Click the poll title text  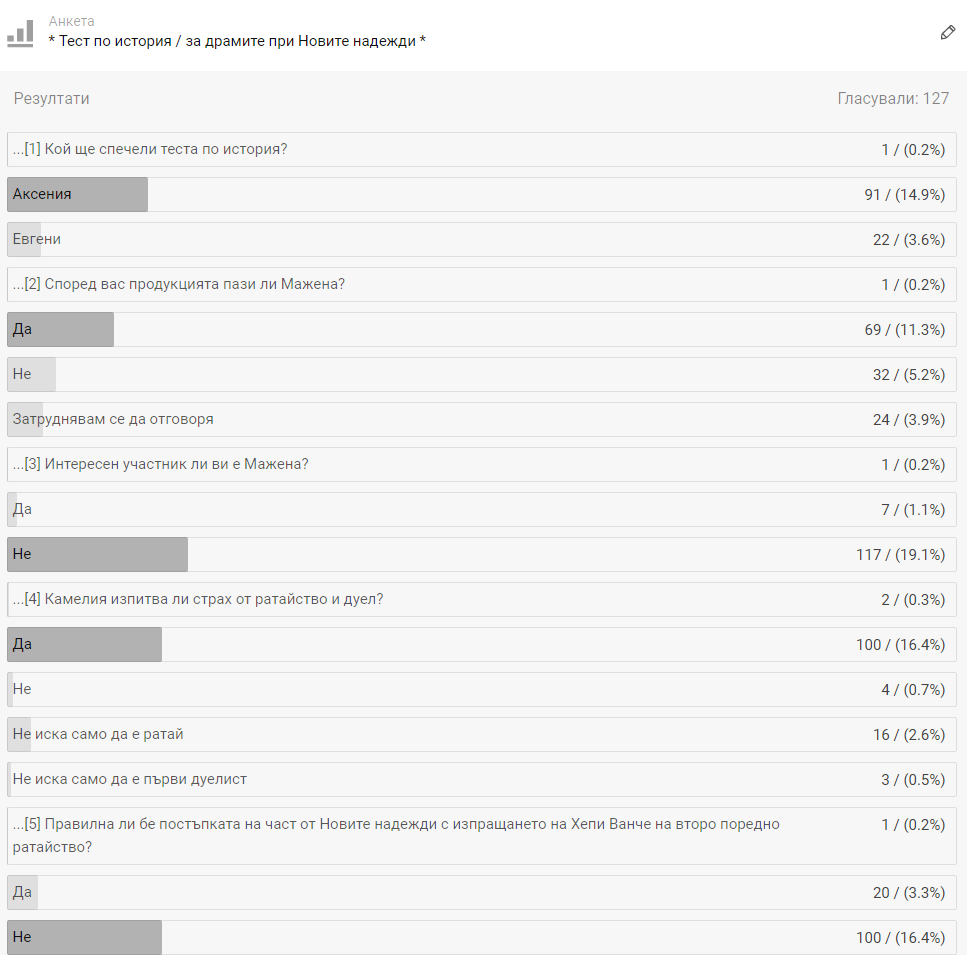point(237,41)
